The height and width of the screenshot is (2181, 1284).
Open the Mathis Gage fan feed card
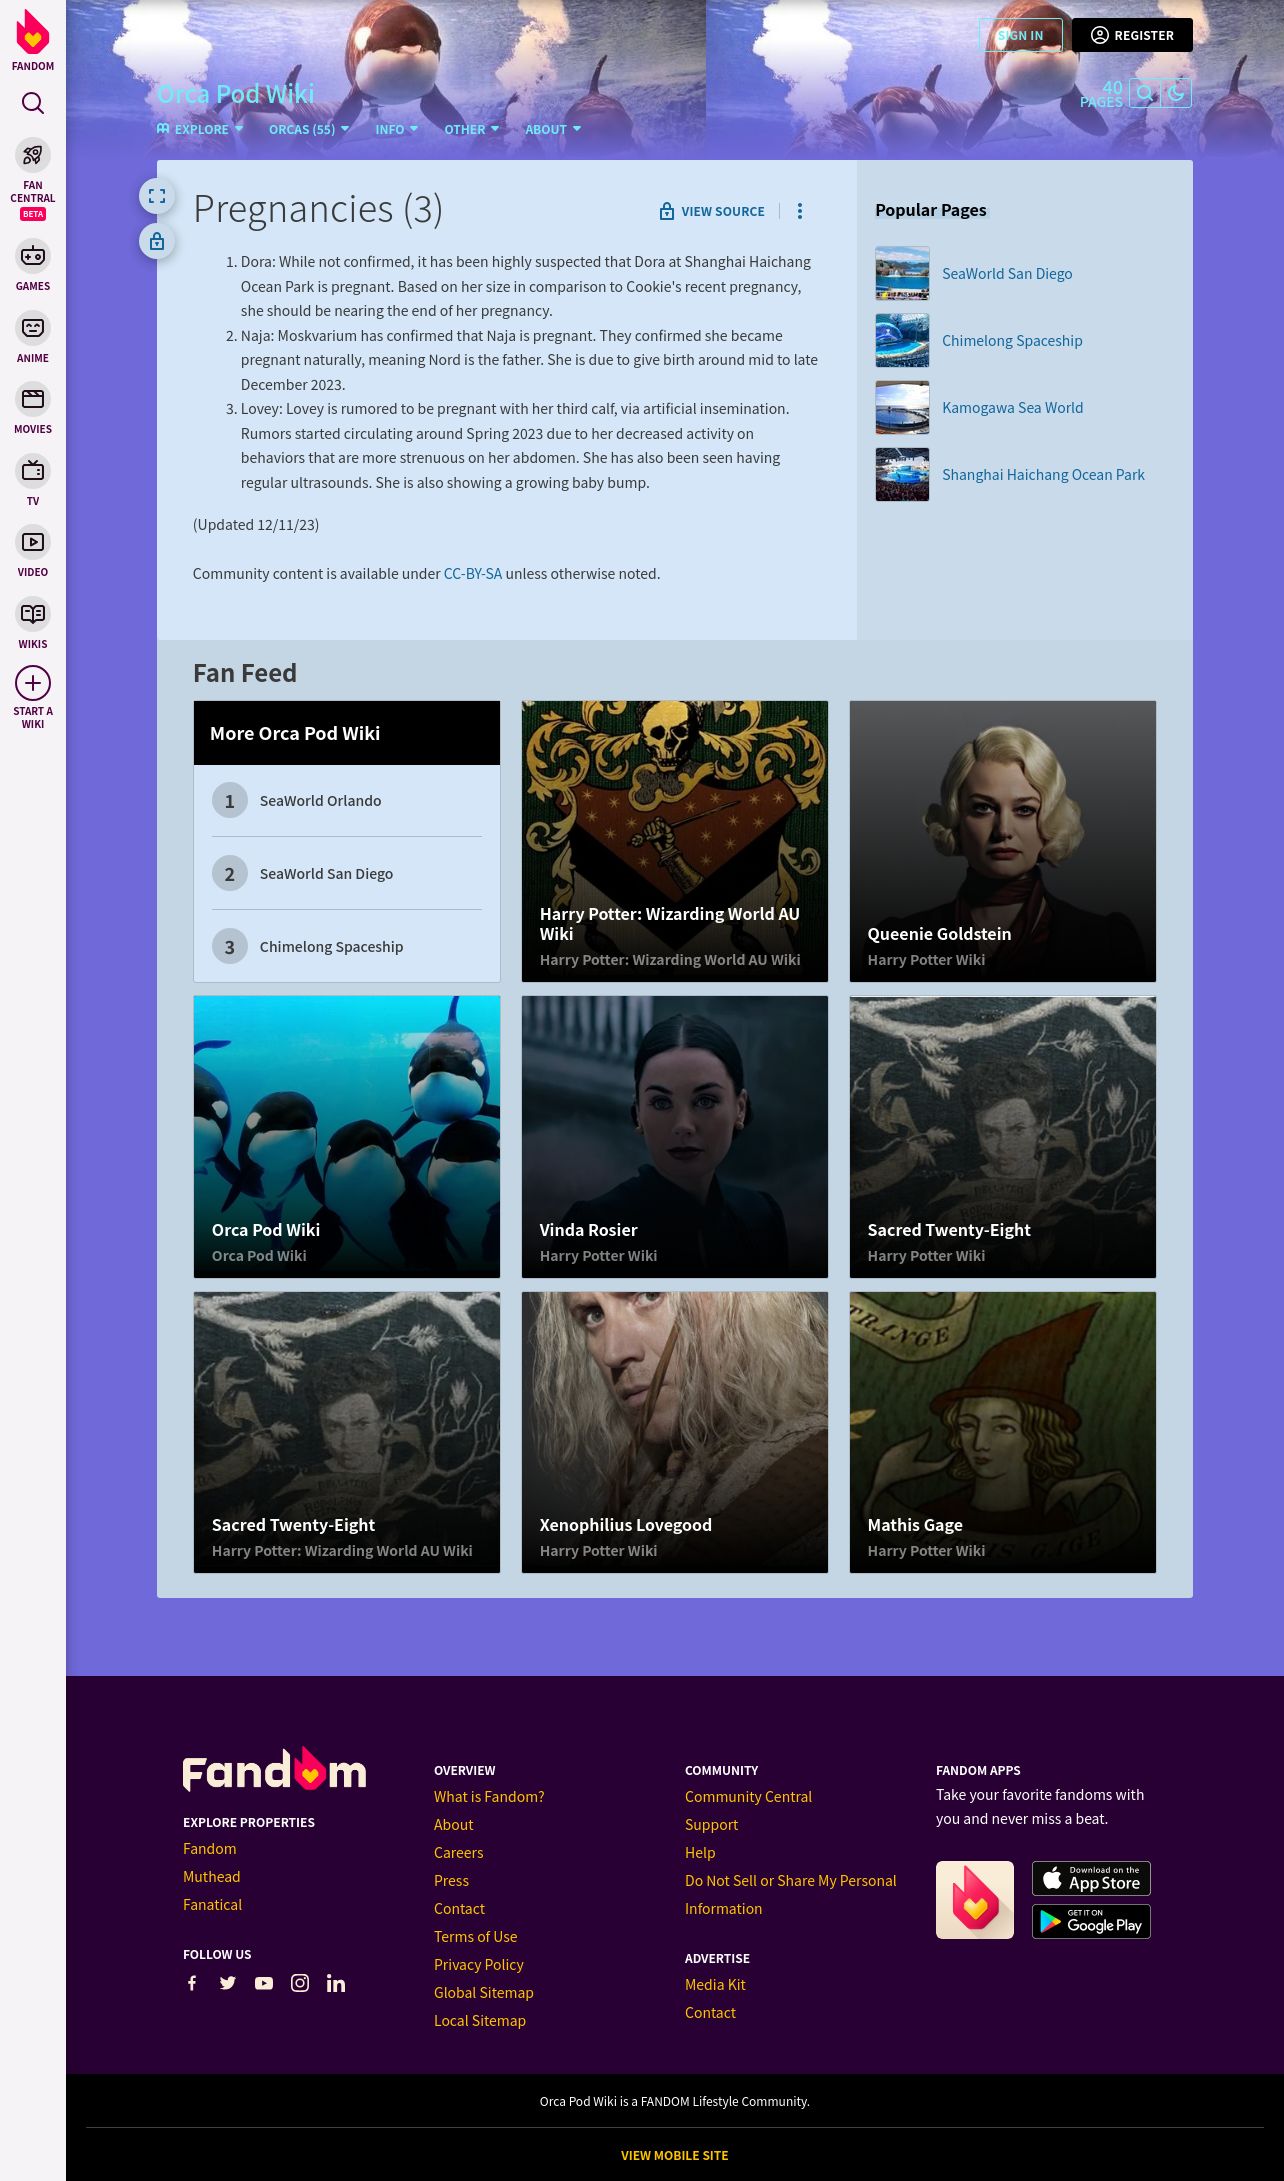coord(1003,1432)
